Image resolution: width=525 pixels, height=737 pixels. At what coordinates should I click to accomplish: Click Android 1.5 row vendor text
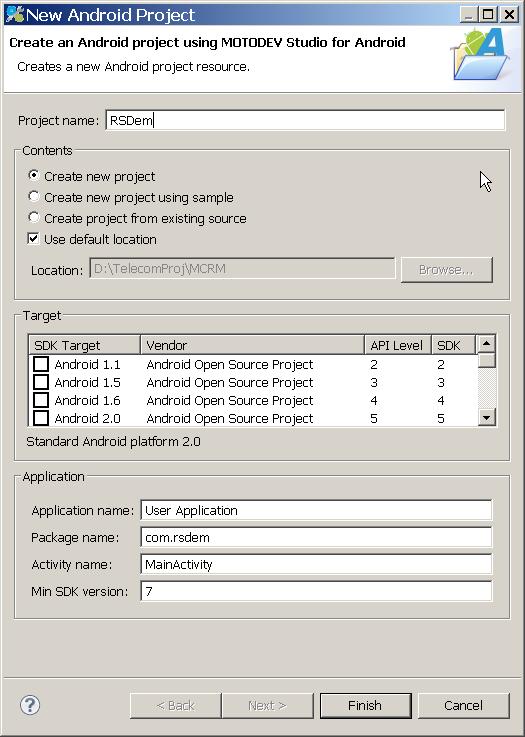229,382
